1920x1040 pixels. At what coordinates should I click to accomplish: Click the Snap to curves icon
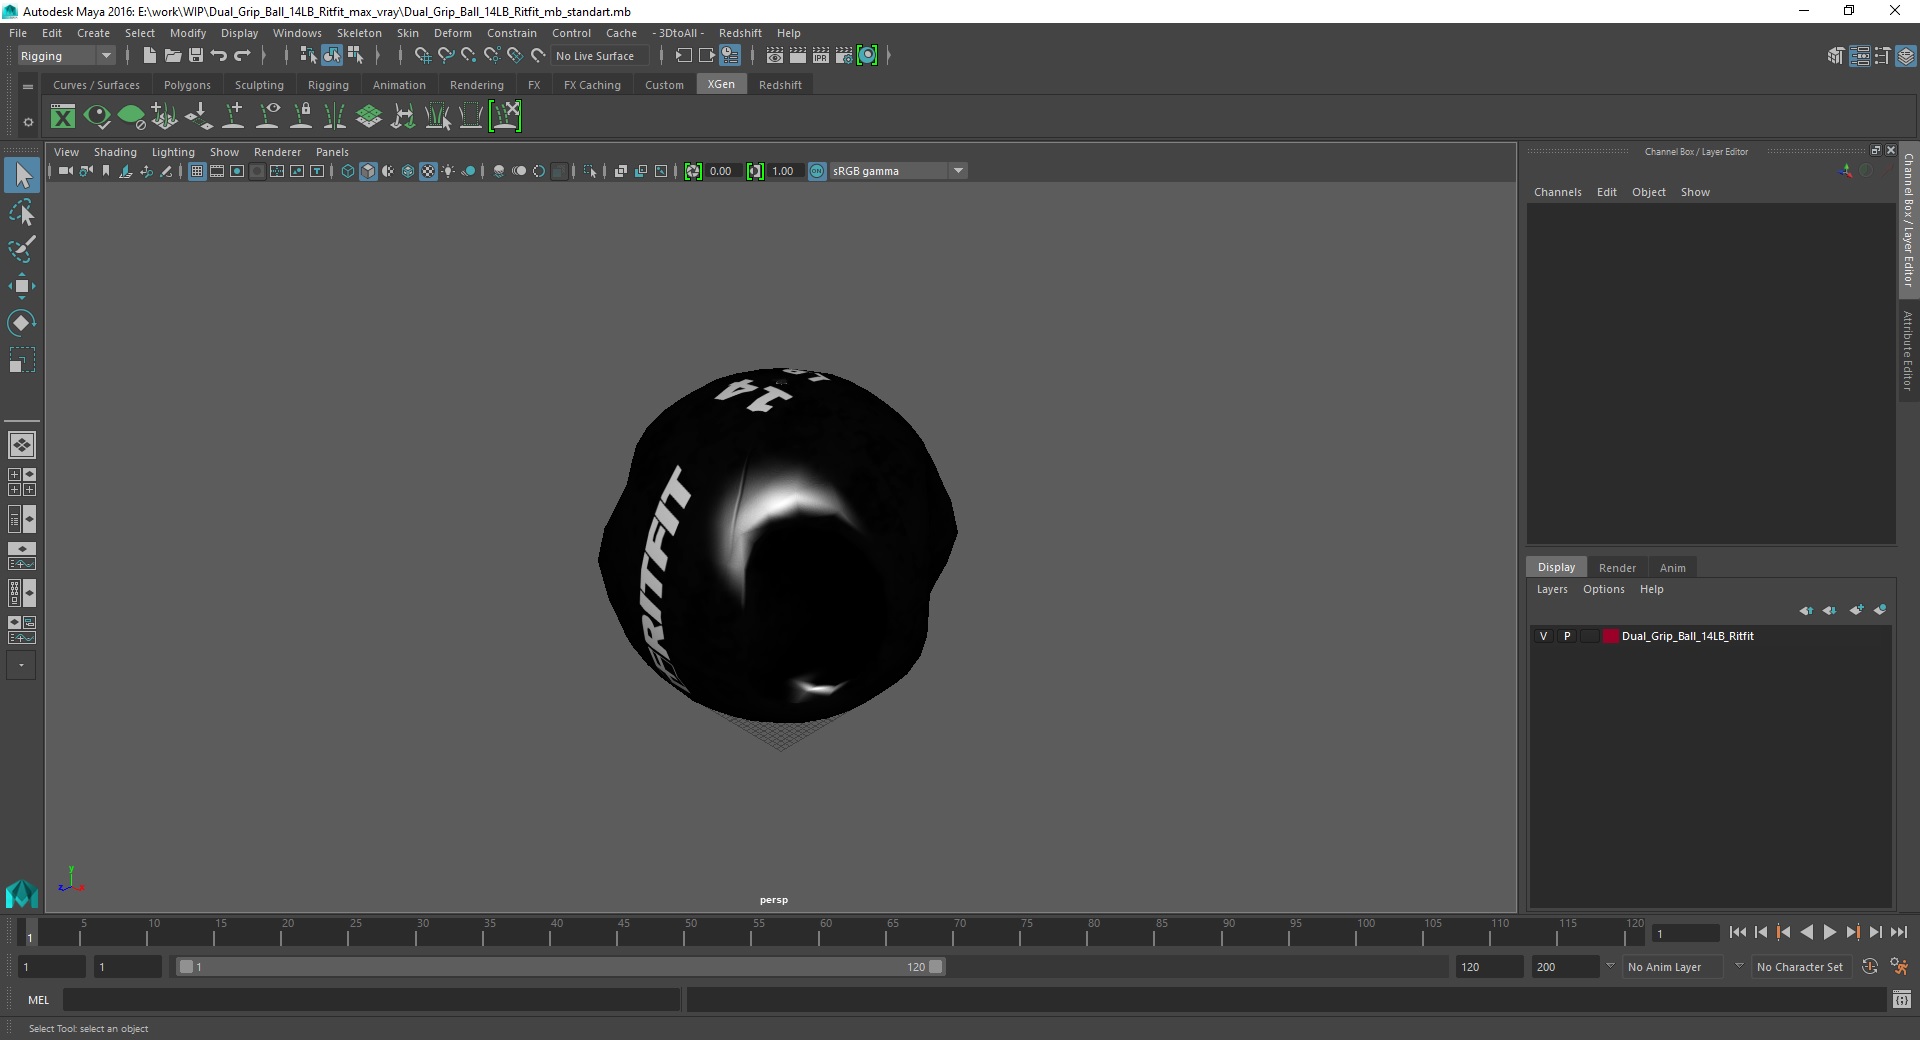[x=446, y=56]
